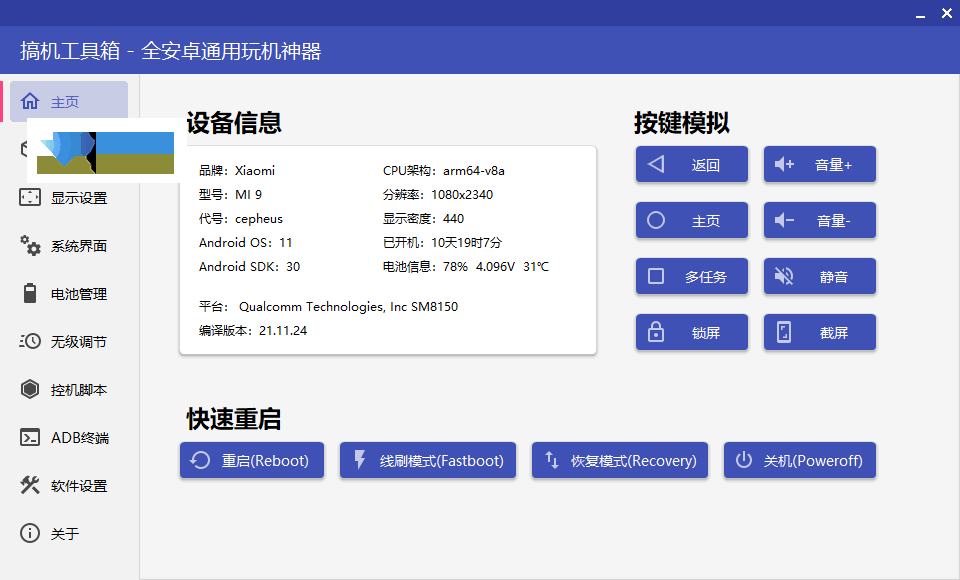This screenshot has width=960, height=580.
Task: Click the battery icon in sidebar
Action: (x=29, y=293)
